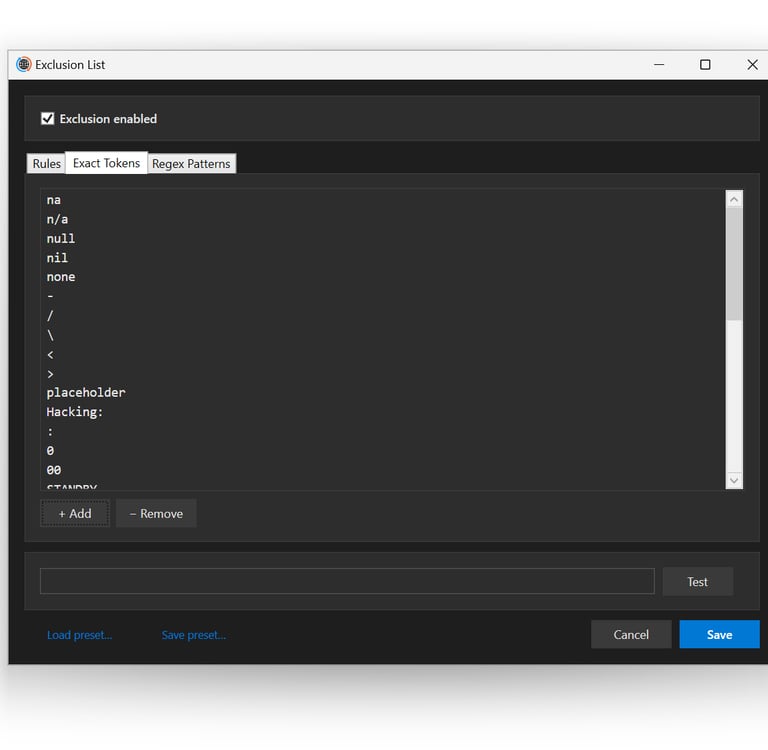The height and width of the screenshot is (750, 768).
Task: Open the Load preset... link
Action: [x=79, y=635]
